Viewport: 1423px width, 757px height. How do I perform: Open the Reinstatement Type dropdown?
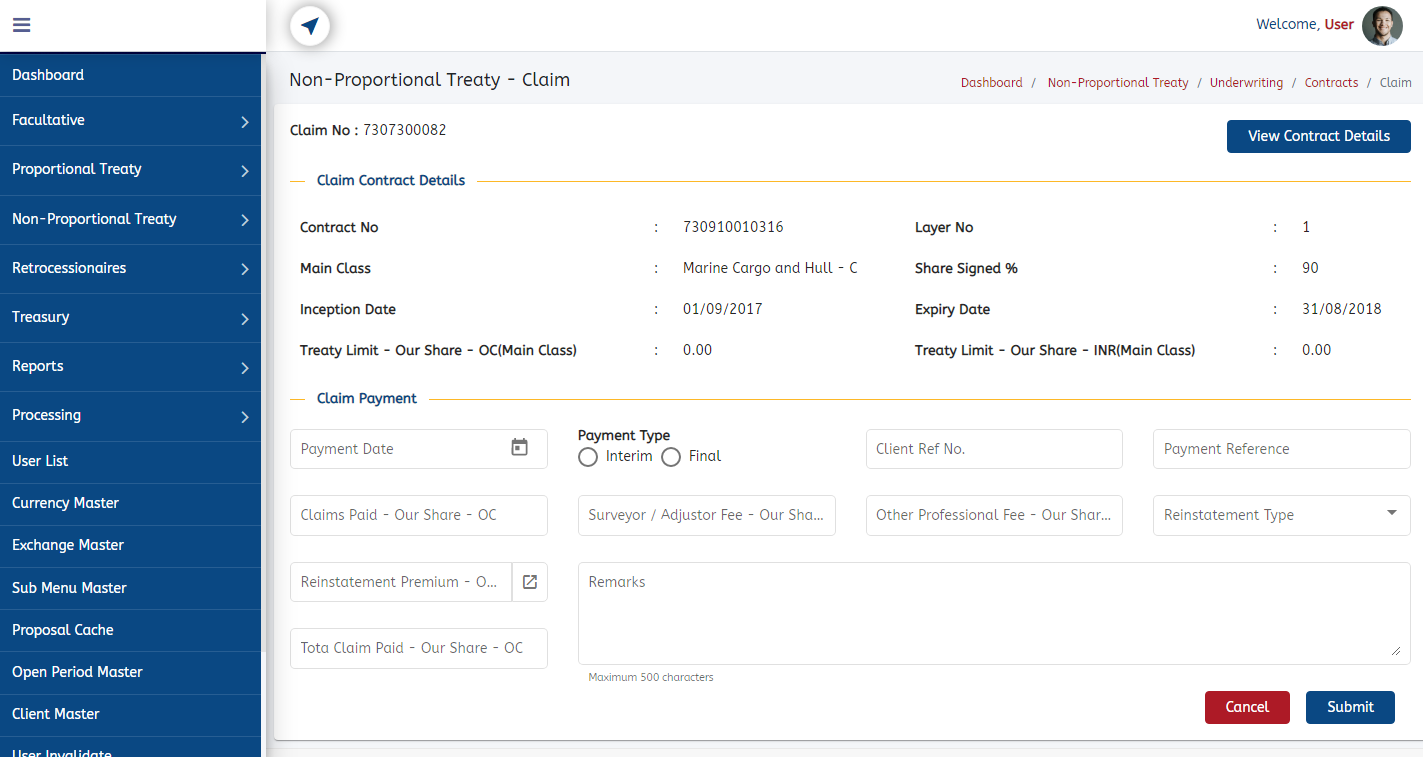tap(1281, 515)
